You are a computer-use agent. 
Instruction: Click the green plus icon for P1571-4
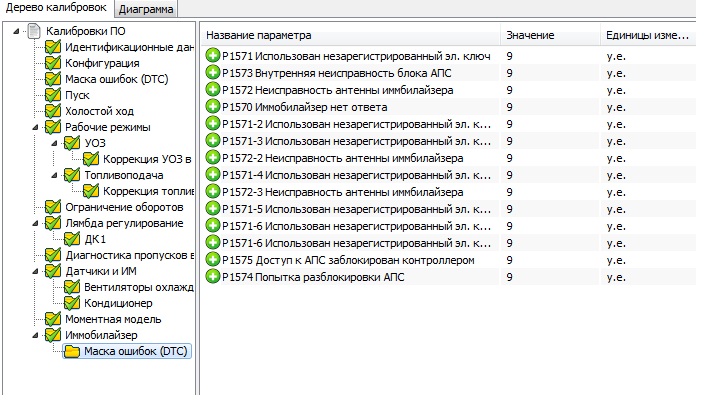(213, 174)
